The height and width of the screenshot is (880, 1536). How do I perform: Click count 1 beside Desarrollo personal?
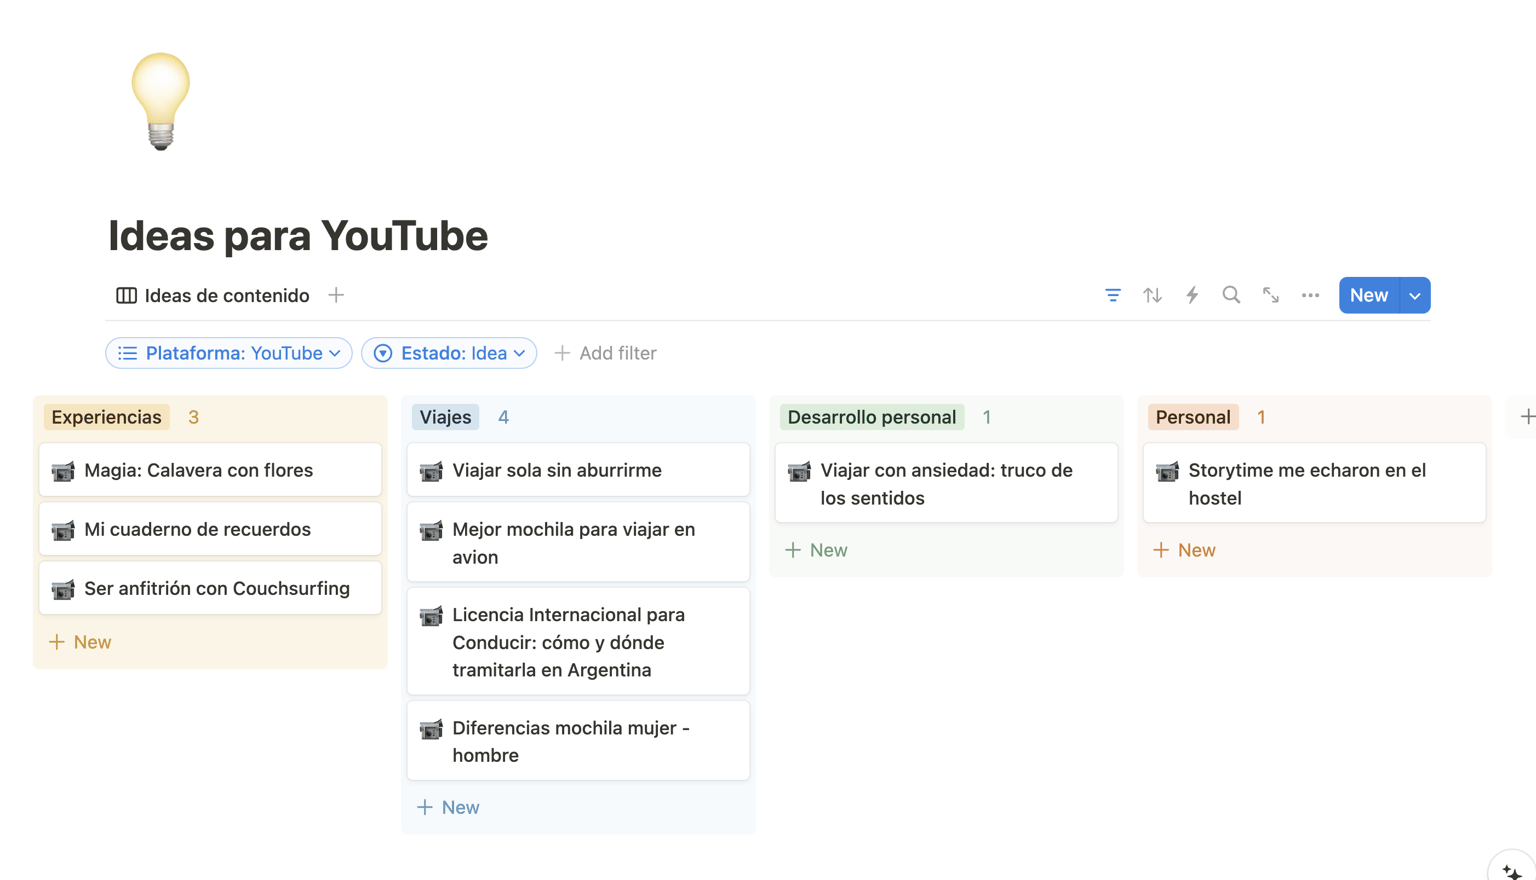coord(987,417)
